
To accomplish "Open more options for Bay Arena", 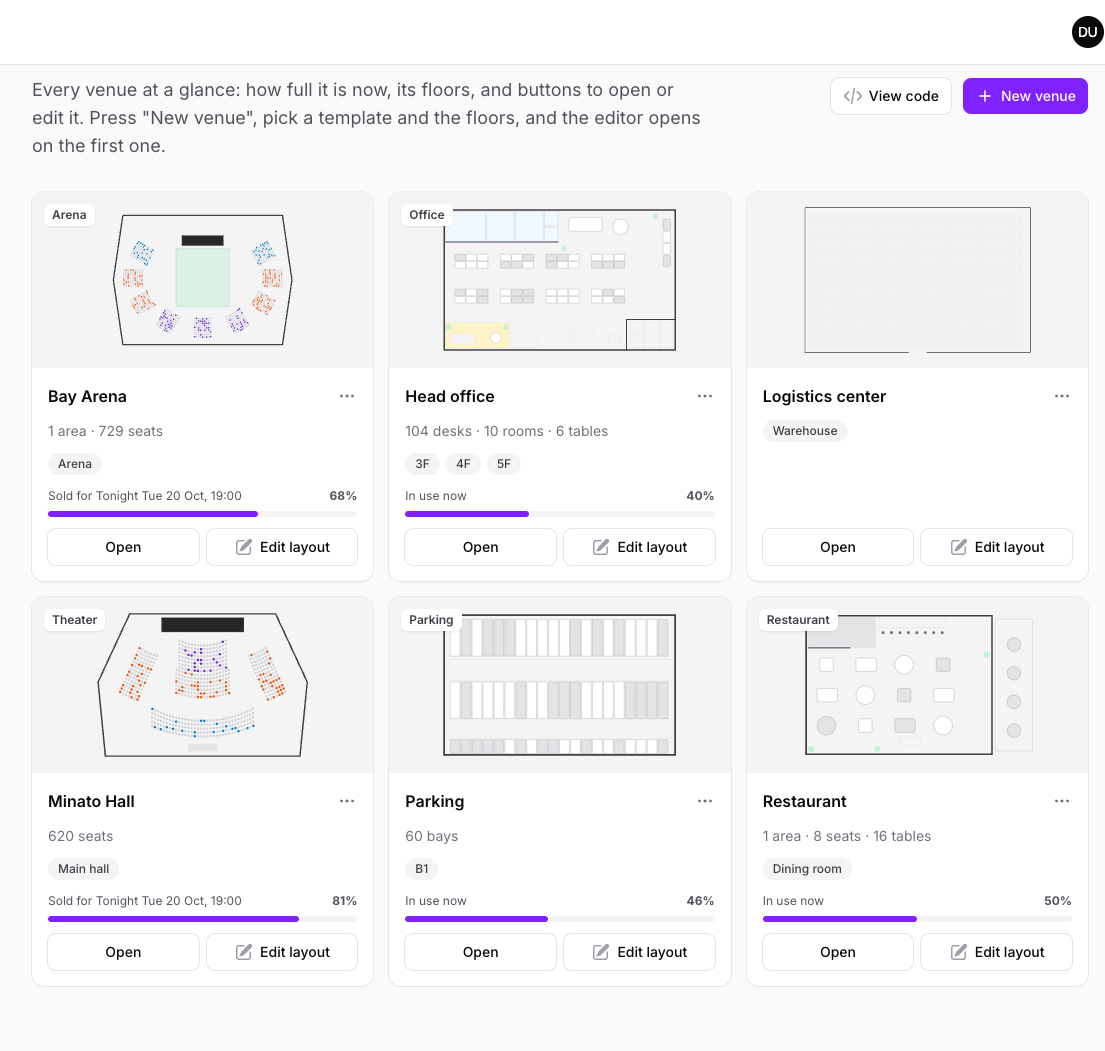I will coord(347,396).
